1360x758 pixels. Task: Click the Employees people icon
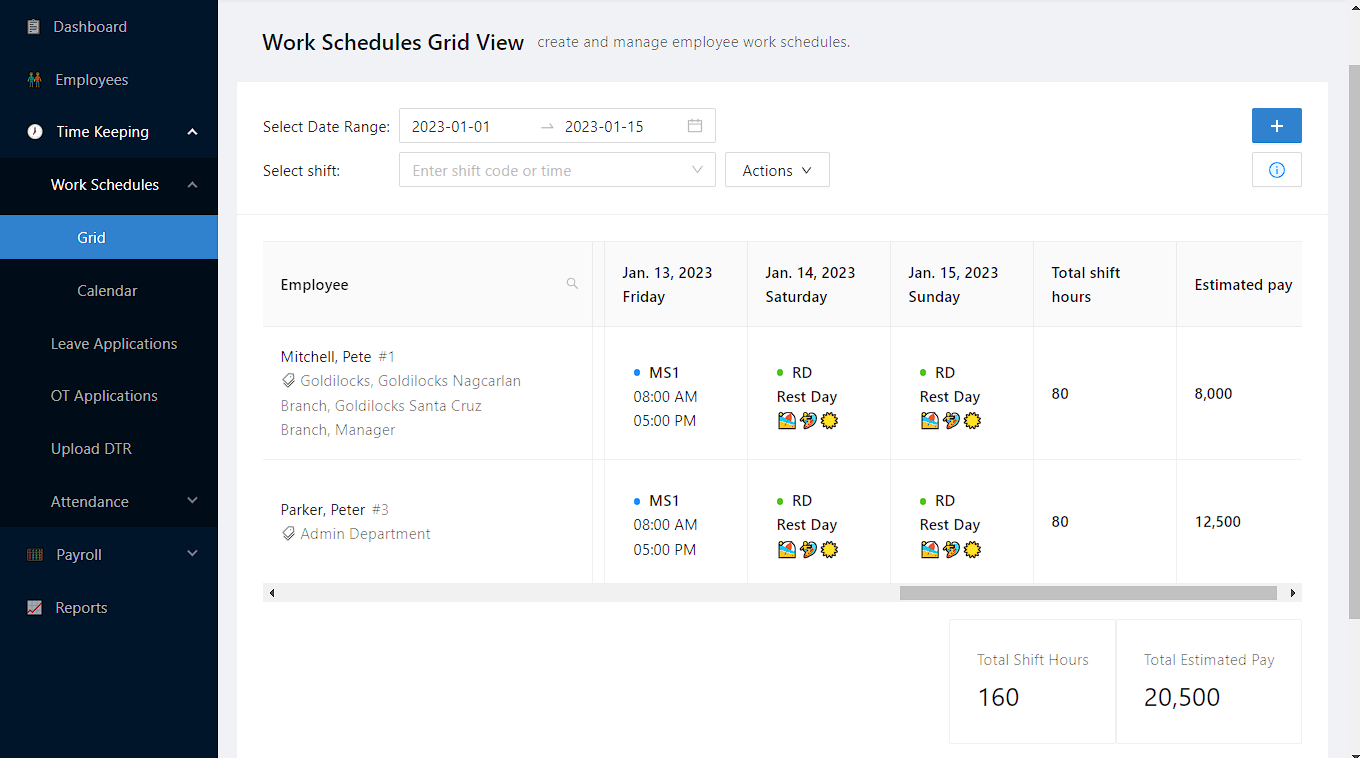click(35, 80)
